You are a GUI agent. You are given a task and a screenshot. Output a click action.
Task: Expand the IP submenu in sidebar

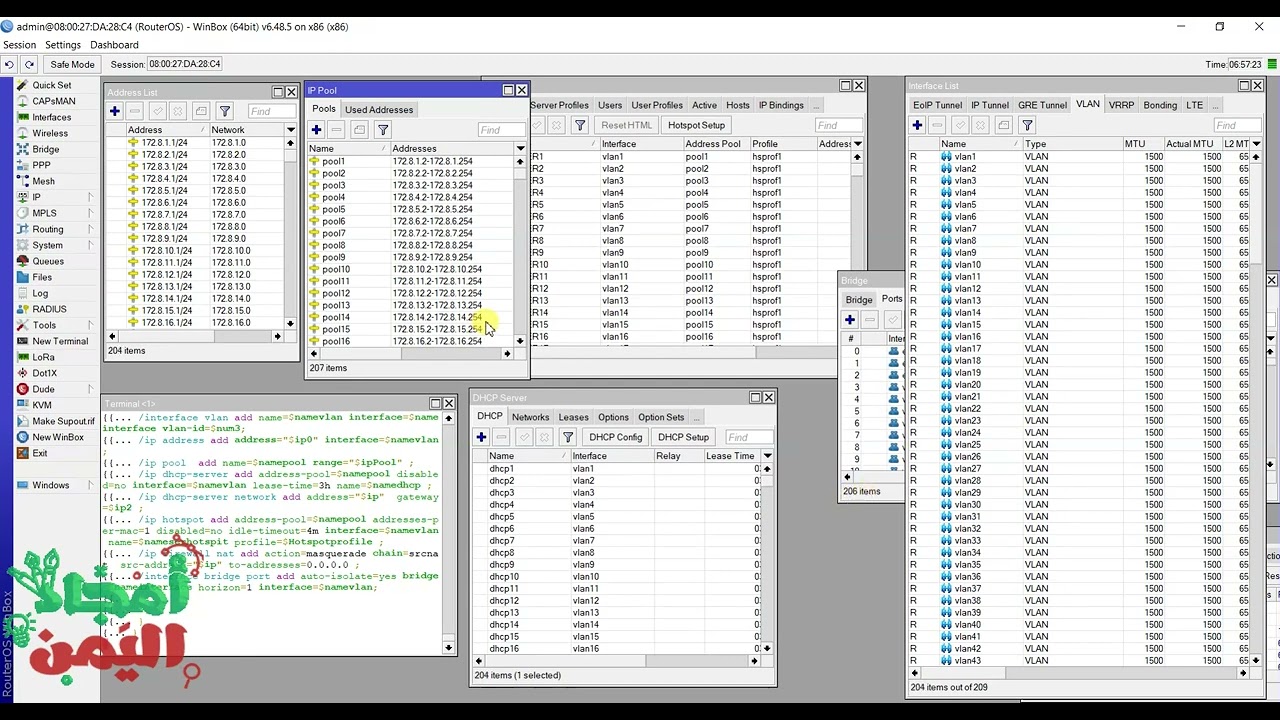pos(36,197)
